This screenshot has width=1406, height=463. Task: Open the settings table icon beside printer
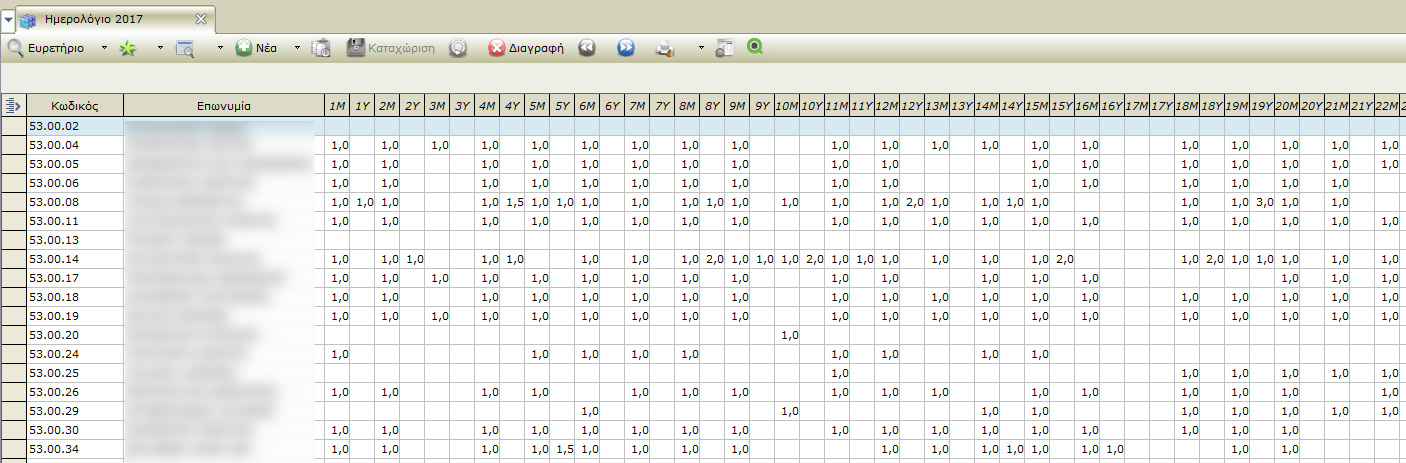click(725, 48)
